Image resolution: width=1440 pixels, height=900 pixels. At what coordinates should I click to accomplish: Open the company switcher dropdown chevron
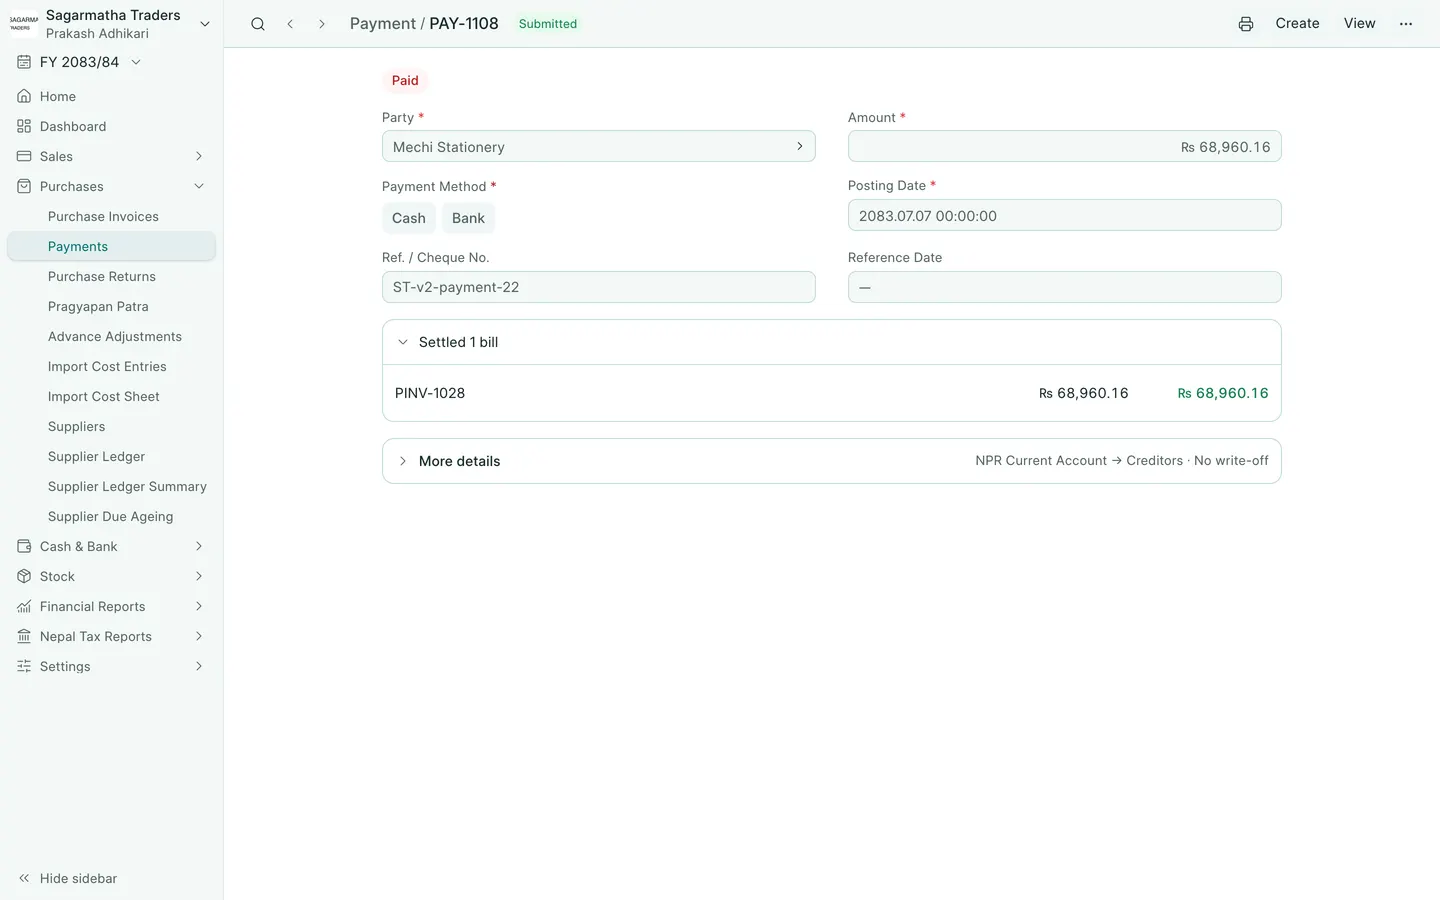(205, 24)
